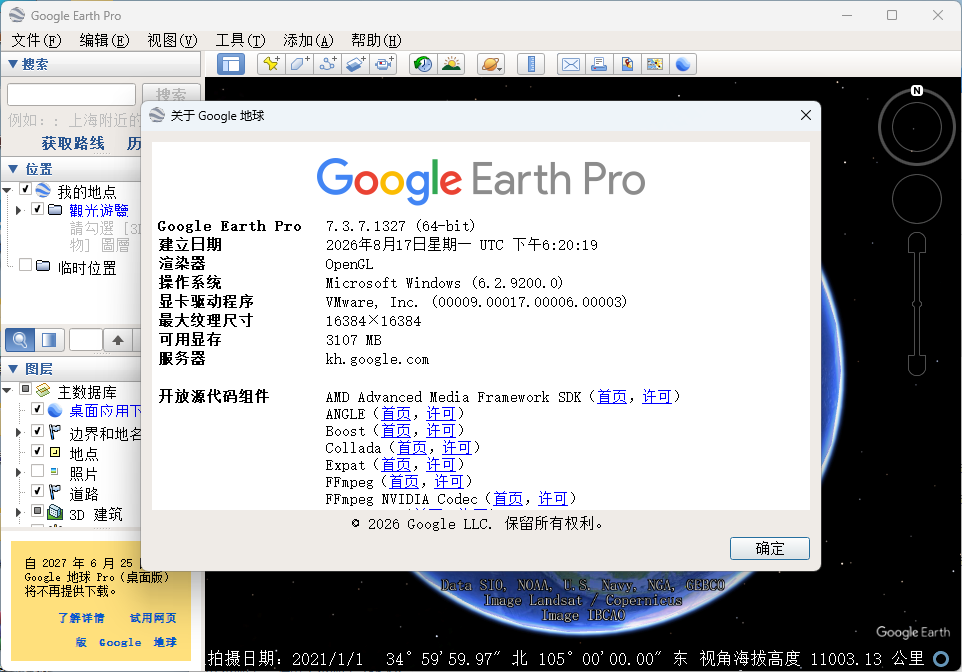Viewport: 962px width, 672px height.
Task: Collapse the 位置 panel header
Action: pyautogui.click(x=72, y=169)
